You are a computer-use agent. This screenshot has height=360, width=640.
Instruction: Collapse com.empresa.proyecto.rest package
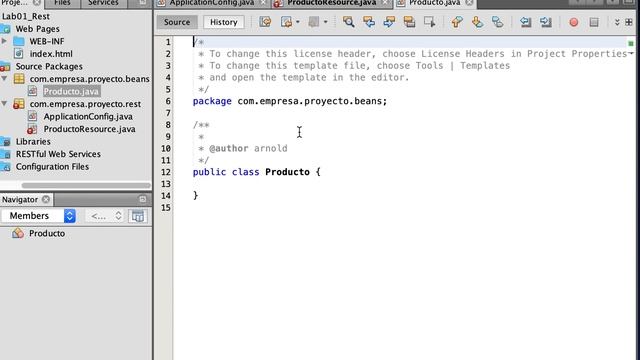[4, 104]
